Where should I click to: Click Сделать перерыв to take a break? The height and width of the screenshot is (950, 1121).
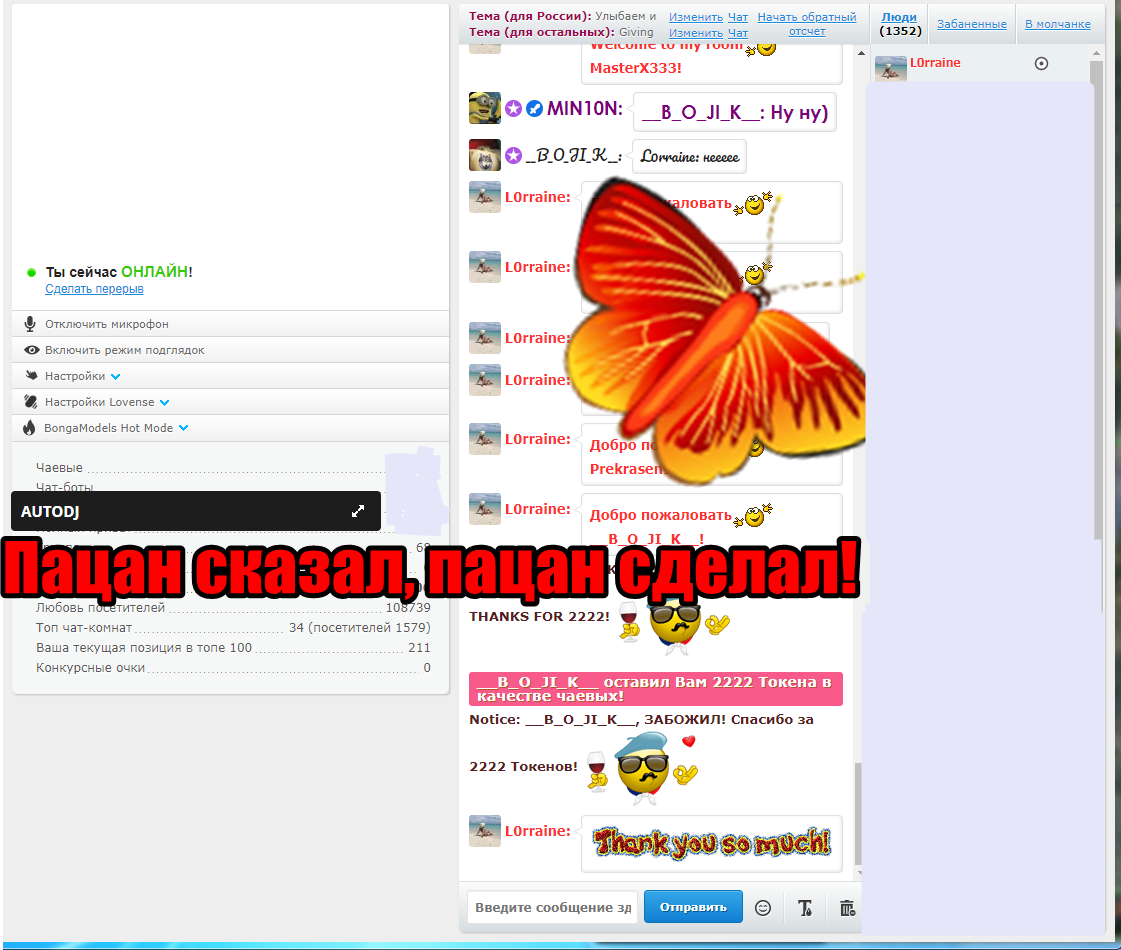pyautogui.click(x=94, y=289)
